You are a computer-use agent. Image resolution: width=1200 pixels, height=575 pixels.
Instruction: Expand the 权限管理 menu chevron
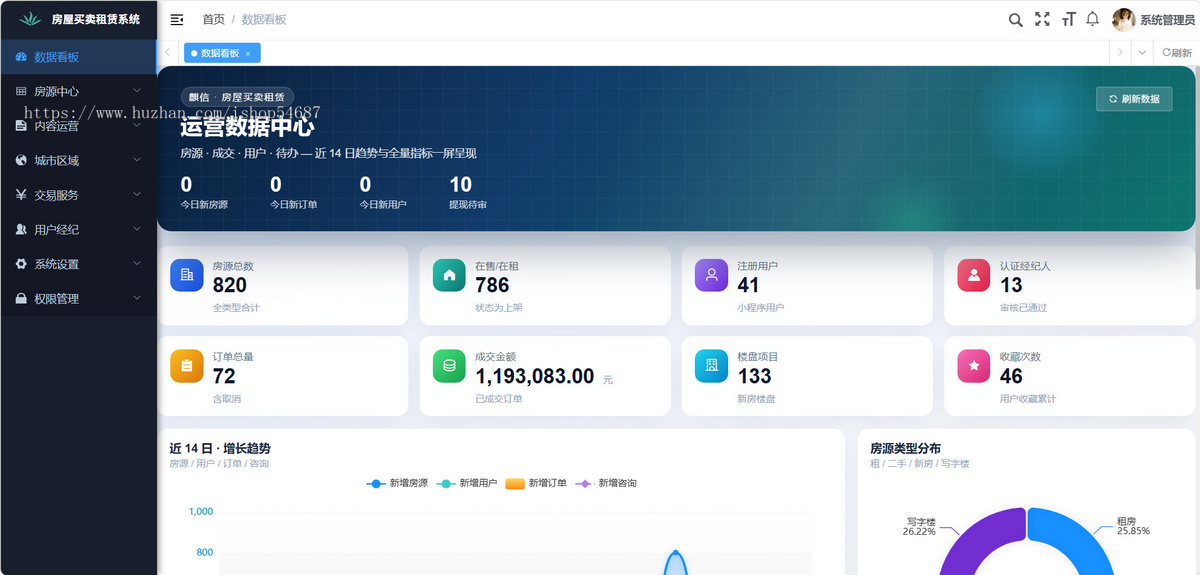pos(137,298)
